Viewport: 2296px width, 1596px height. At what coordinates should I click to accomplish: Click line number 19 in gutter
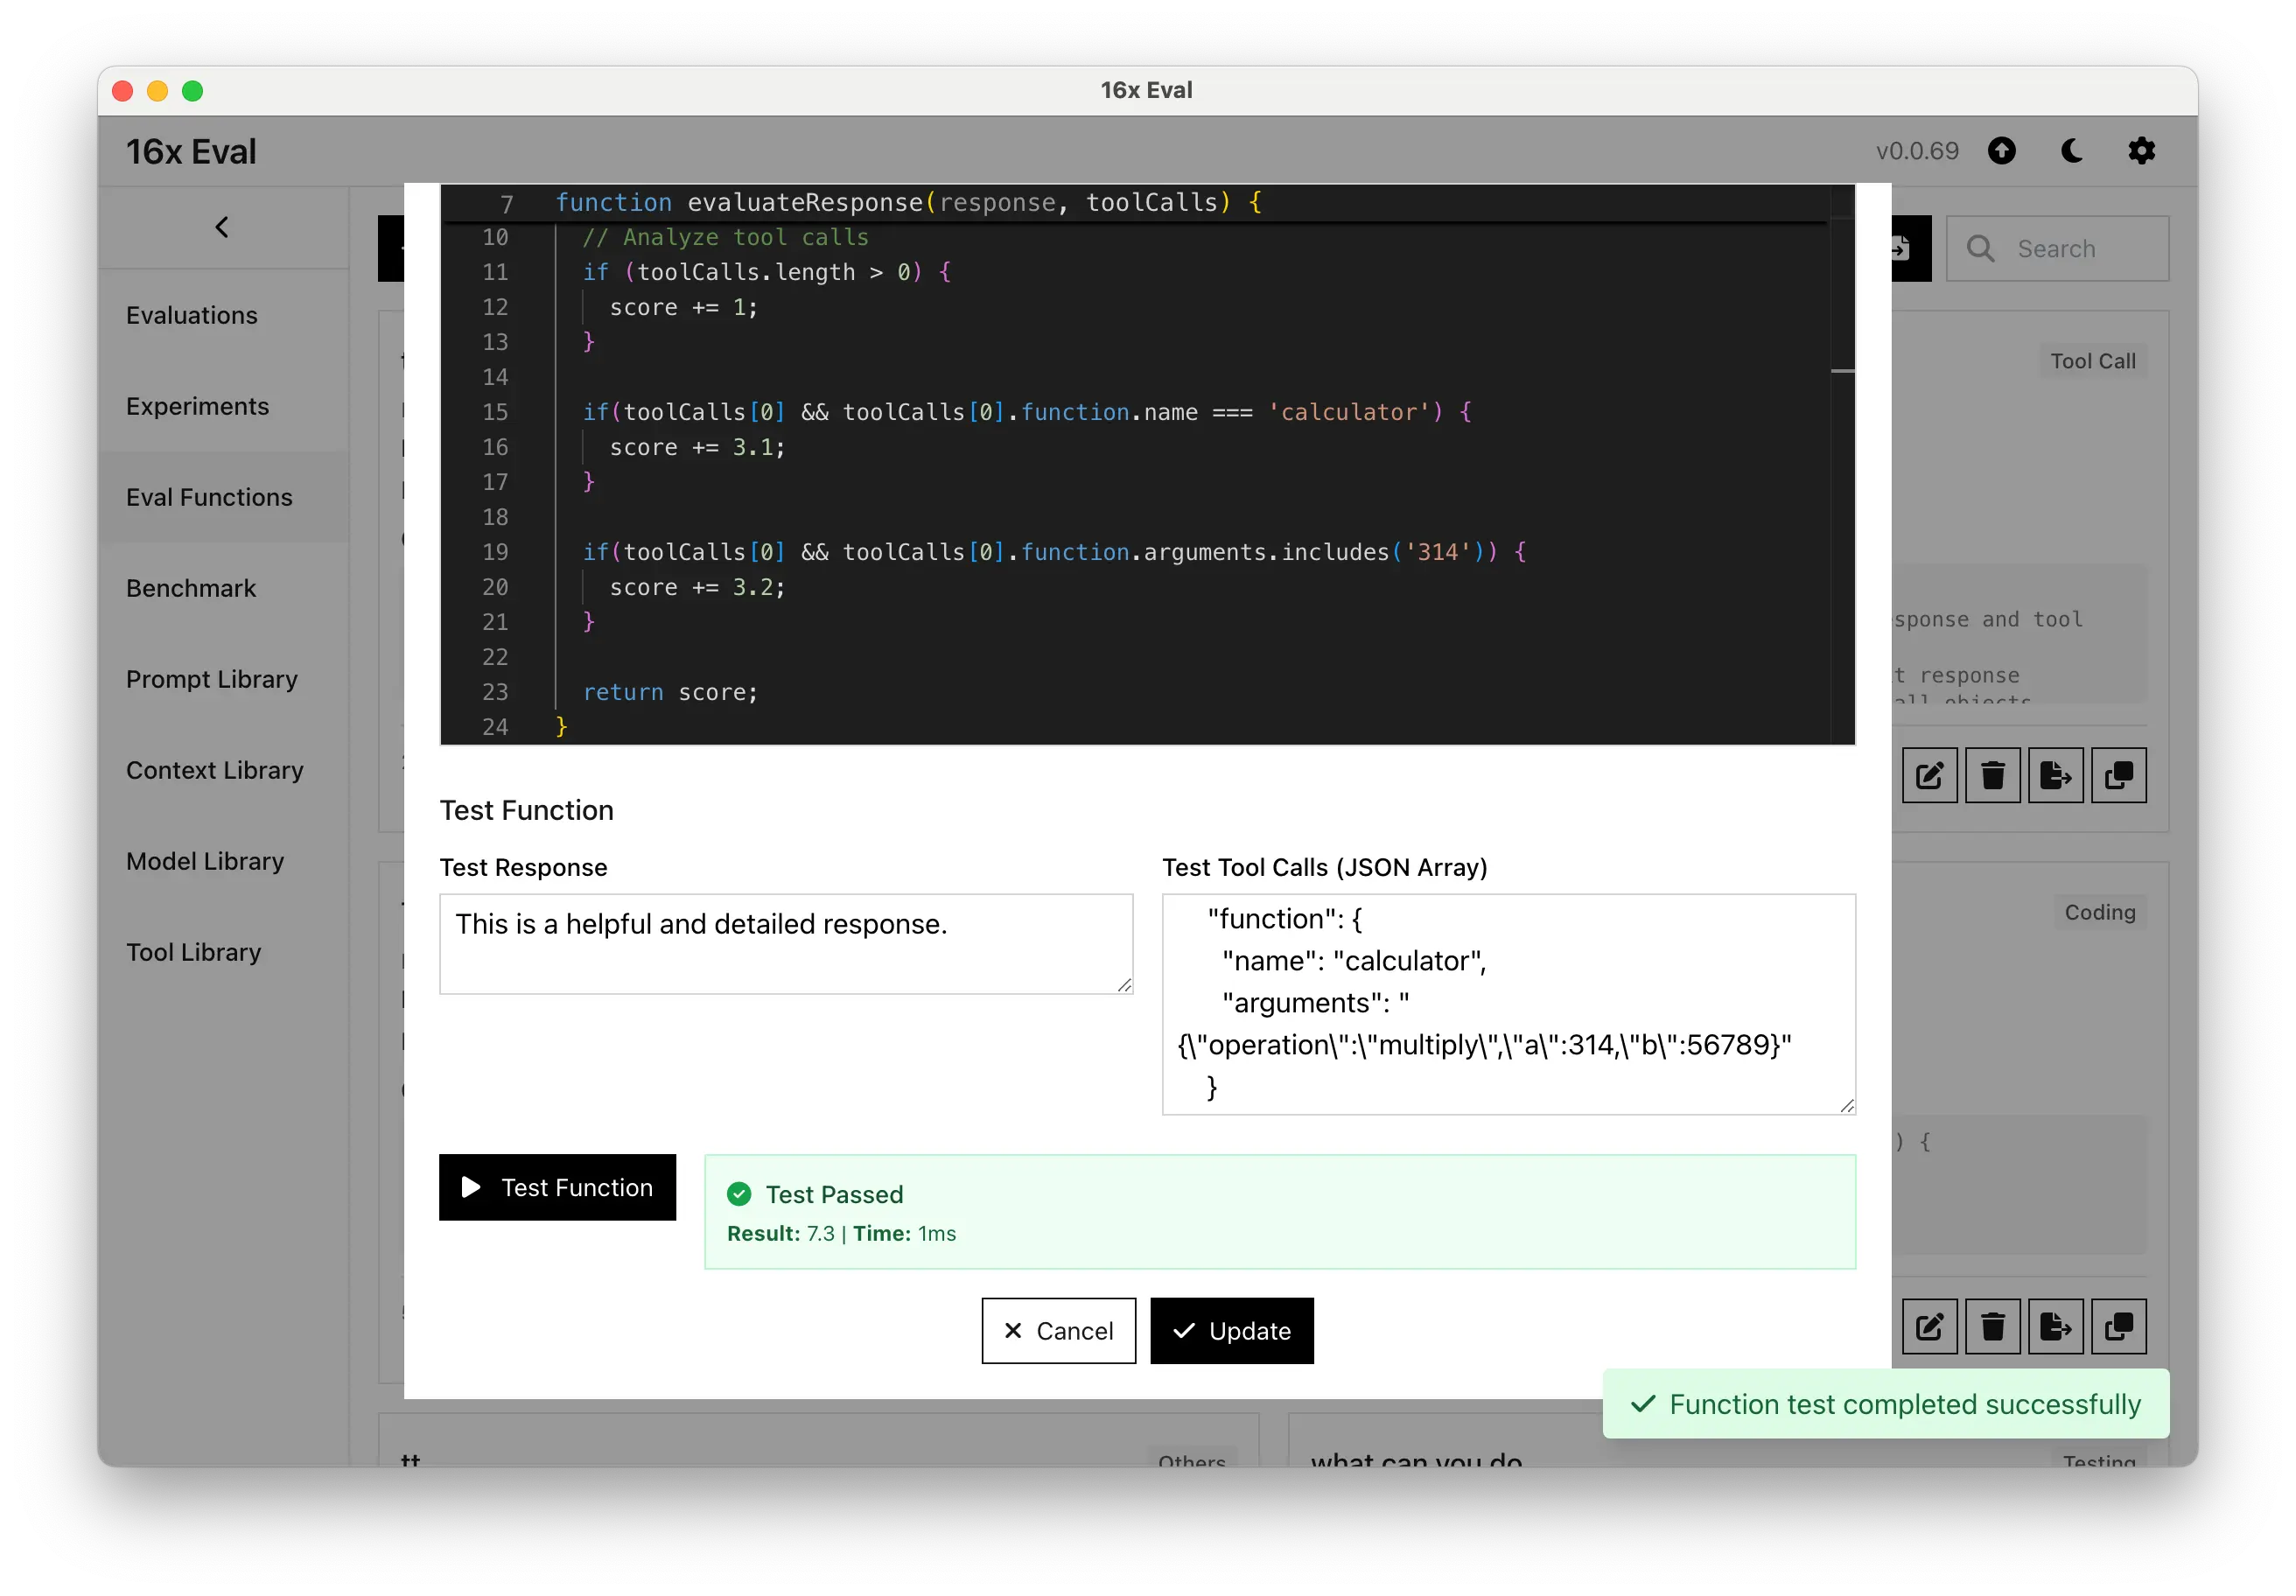point(495,552)
